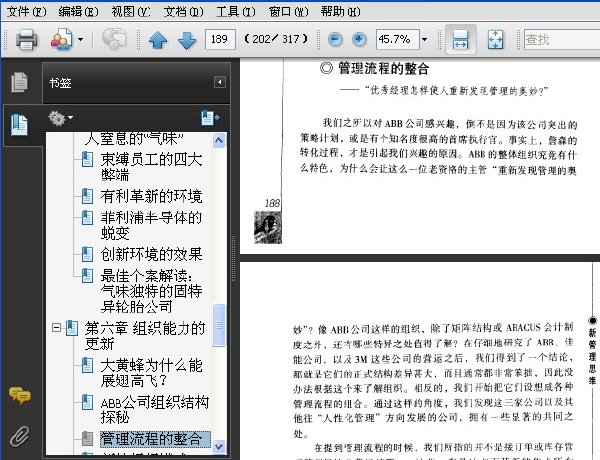Select bookmark 创新环境的效果
The height and width of the screenshot is (460, 600).
pyautogui.click(x=151, y=254)
